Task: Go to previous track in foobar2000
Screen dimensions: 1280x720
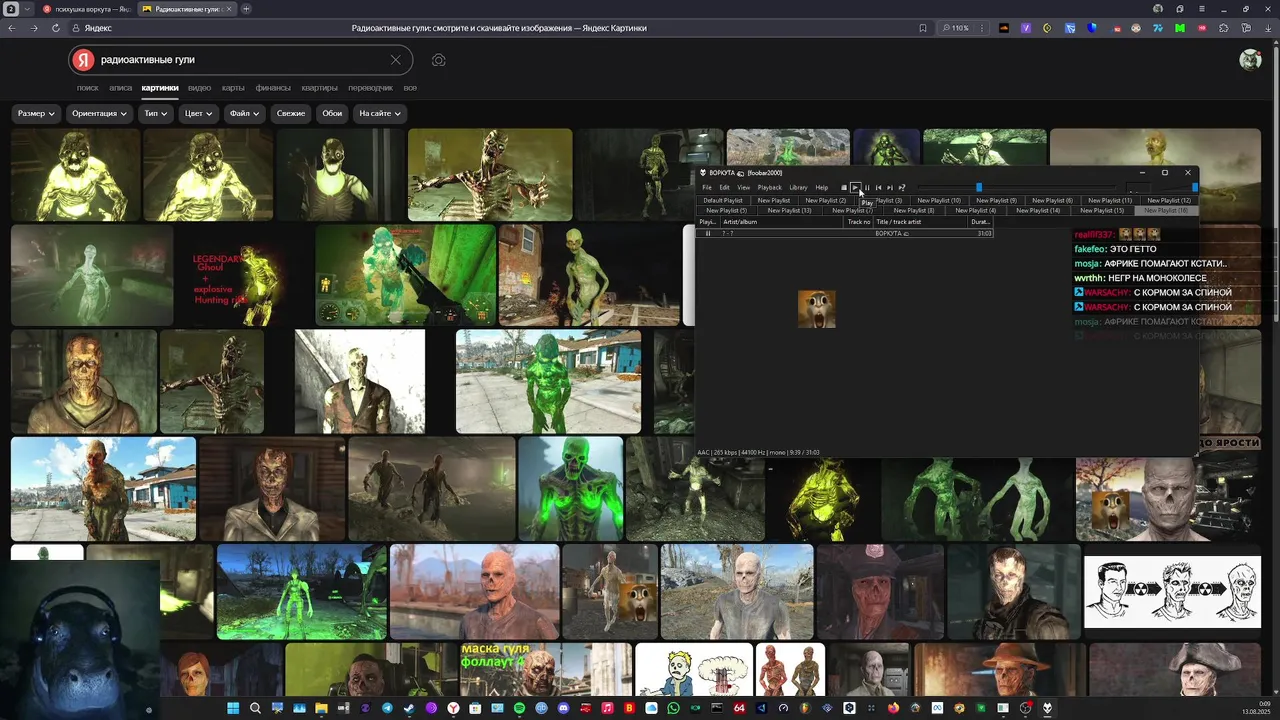Action: (x=878, y=187)
